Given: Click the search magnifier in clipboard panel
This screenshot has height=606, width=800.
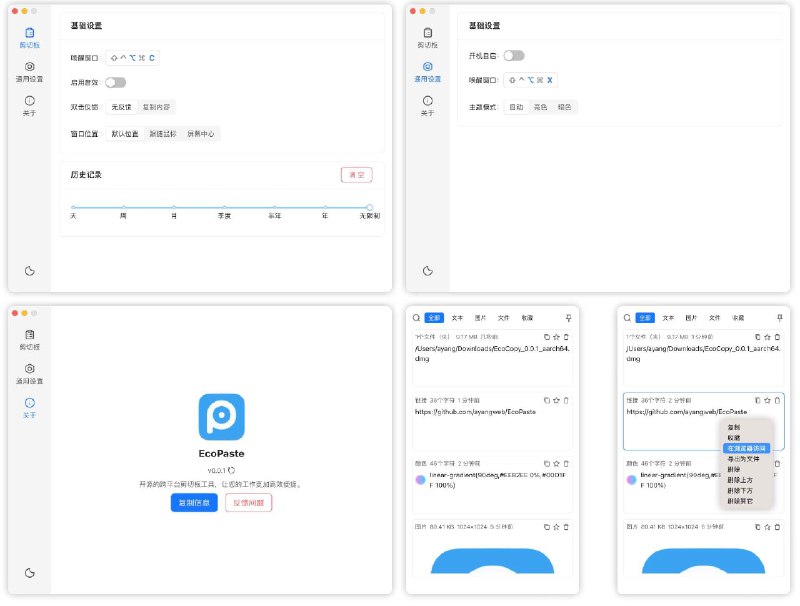Looking at the screenshot, I should 415,318.
